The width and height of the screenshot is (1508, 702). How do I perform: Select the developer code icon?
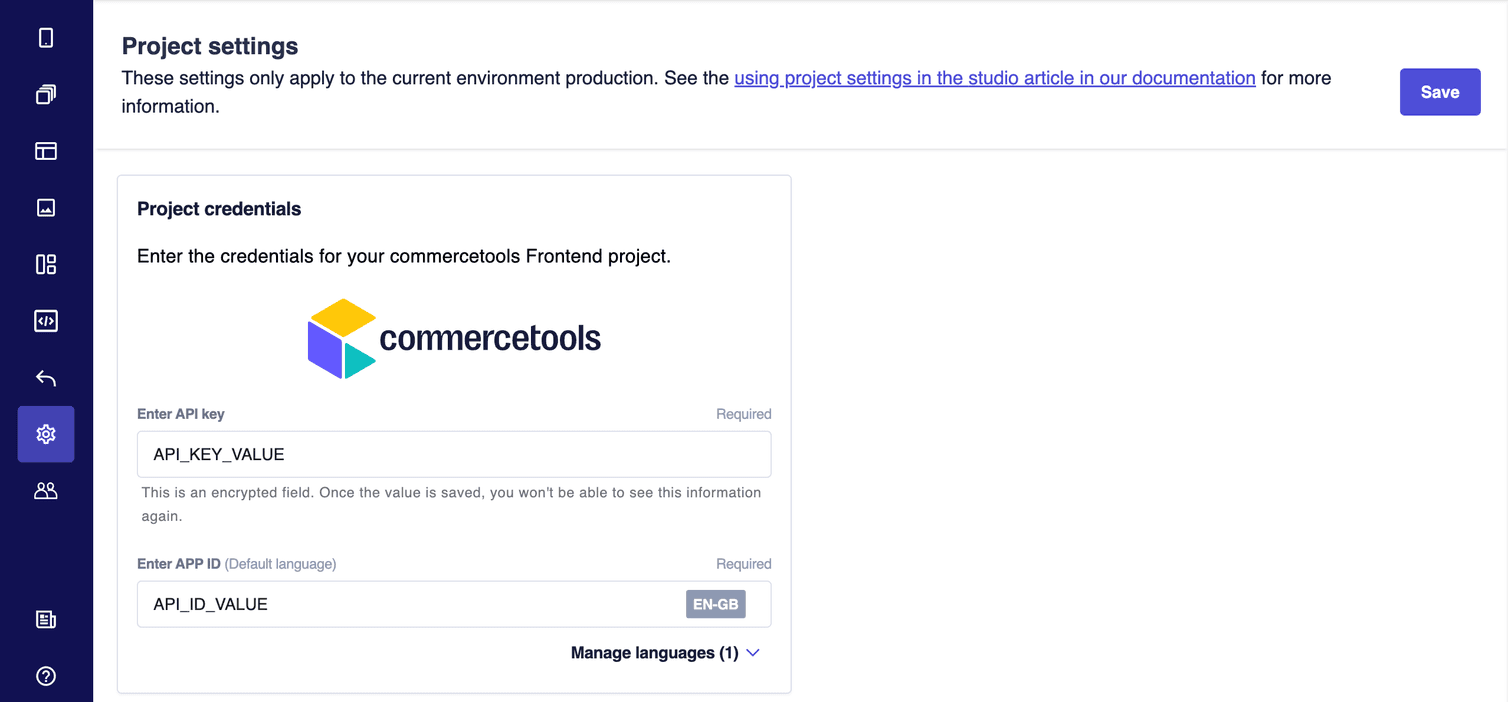coord(46,320)
